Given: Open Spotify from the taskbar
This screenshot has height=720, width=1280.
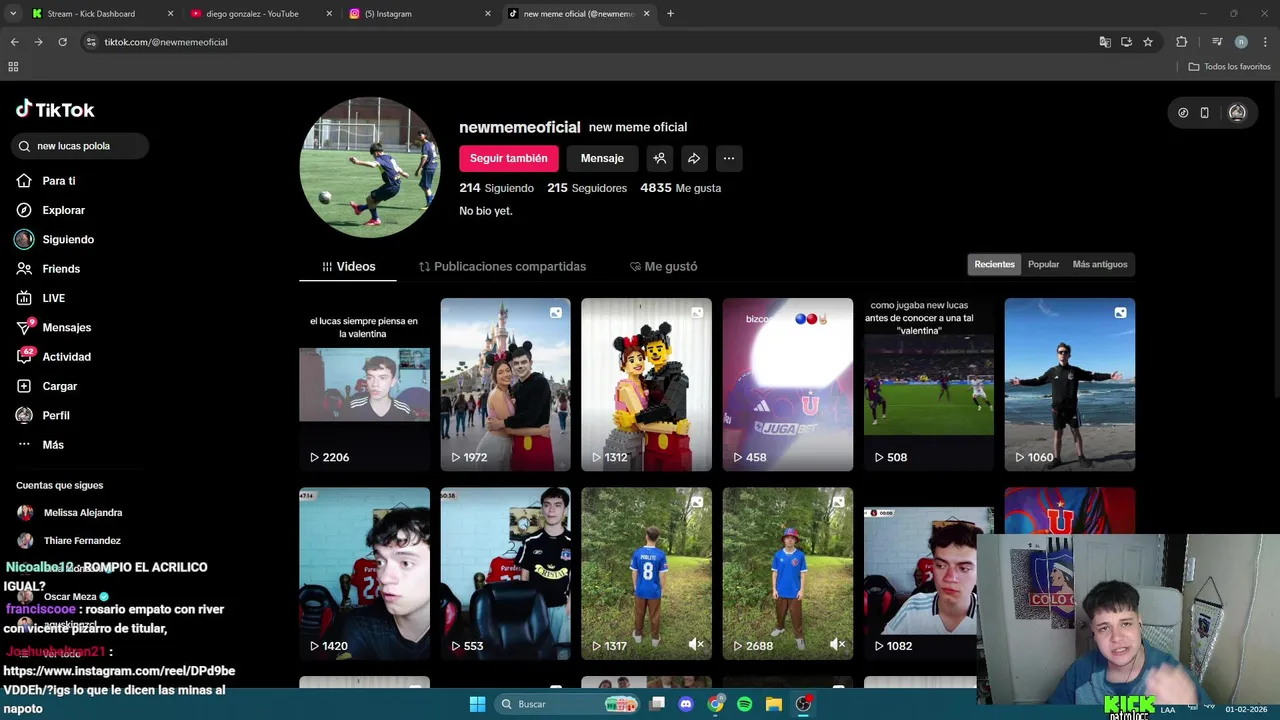Looking at the screenshot, I should click(x=744, y=704).
